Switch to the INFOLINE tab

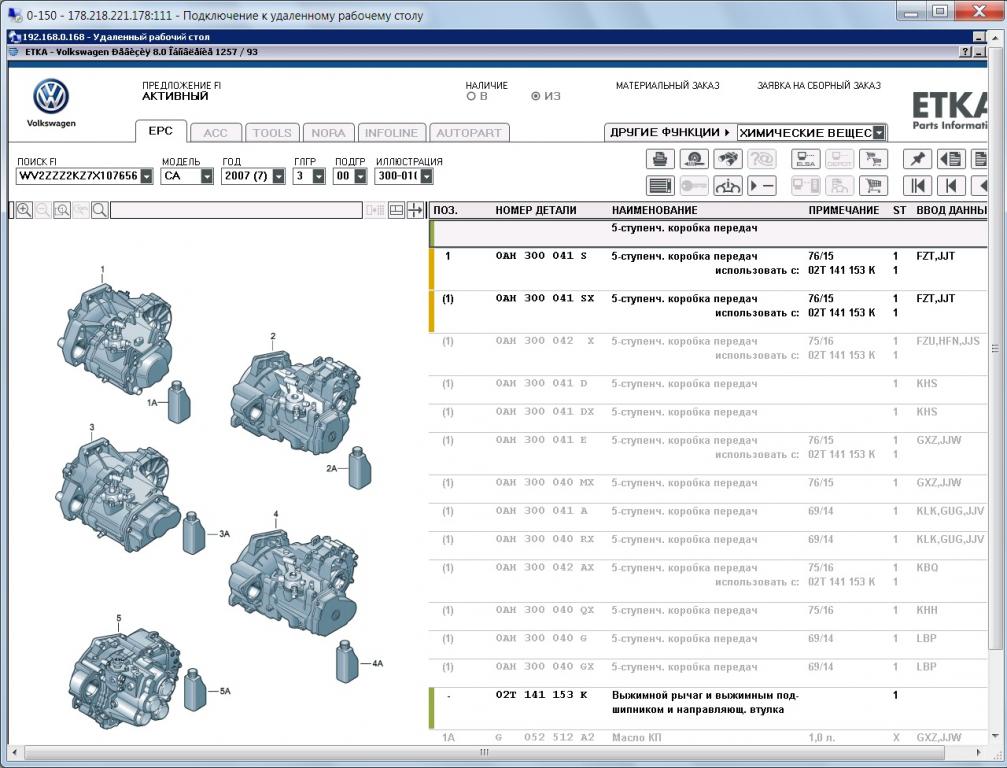tap(392, 133)
